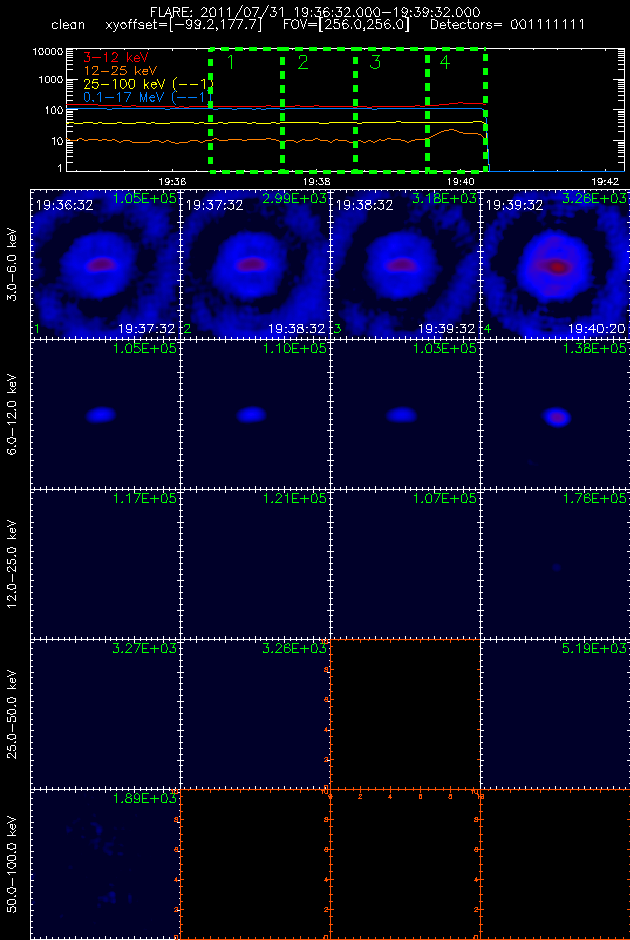Click the Detectors= 001111111 text
Screen dimensions: 630x940
point(507,26)
